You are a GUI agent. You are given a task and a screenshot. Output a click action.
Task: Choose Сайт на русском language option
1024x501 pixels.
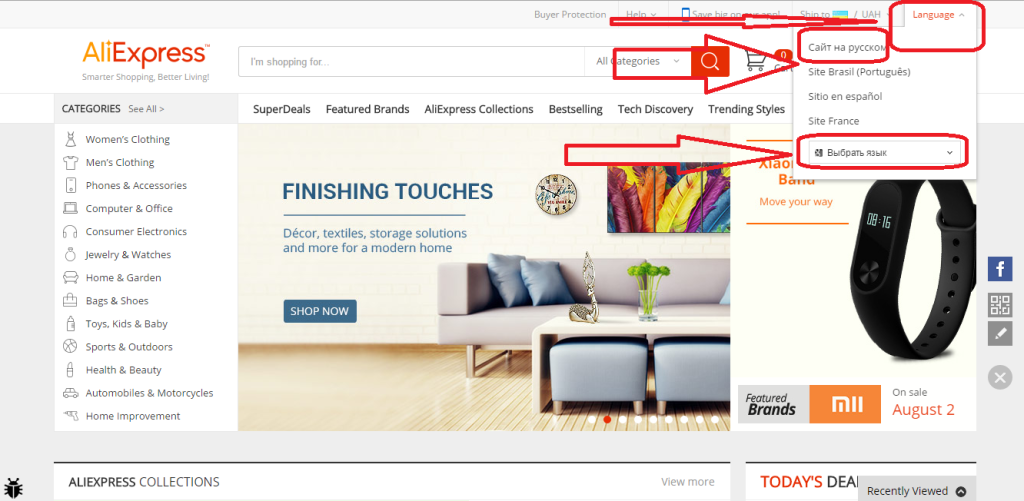pyautogui.click(x=847, y=47)
